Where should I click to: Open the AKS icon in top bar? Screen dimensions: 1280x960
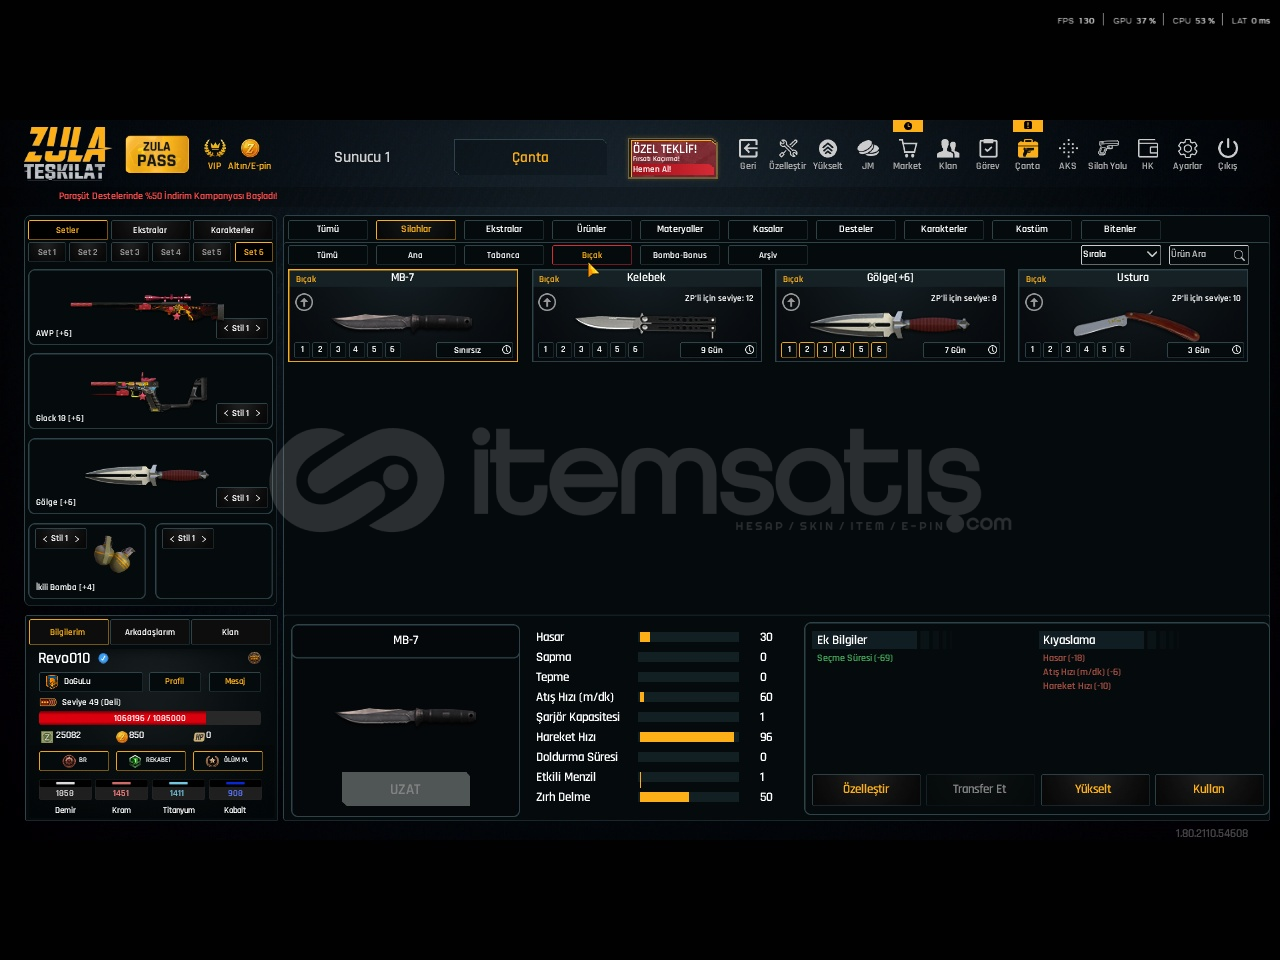click(x=1067, y=150)
